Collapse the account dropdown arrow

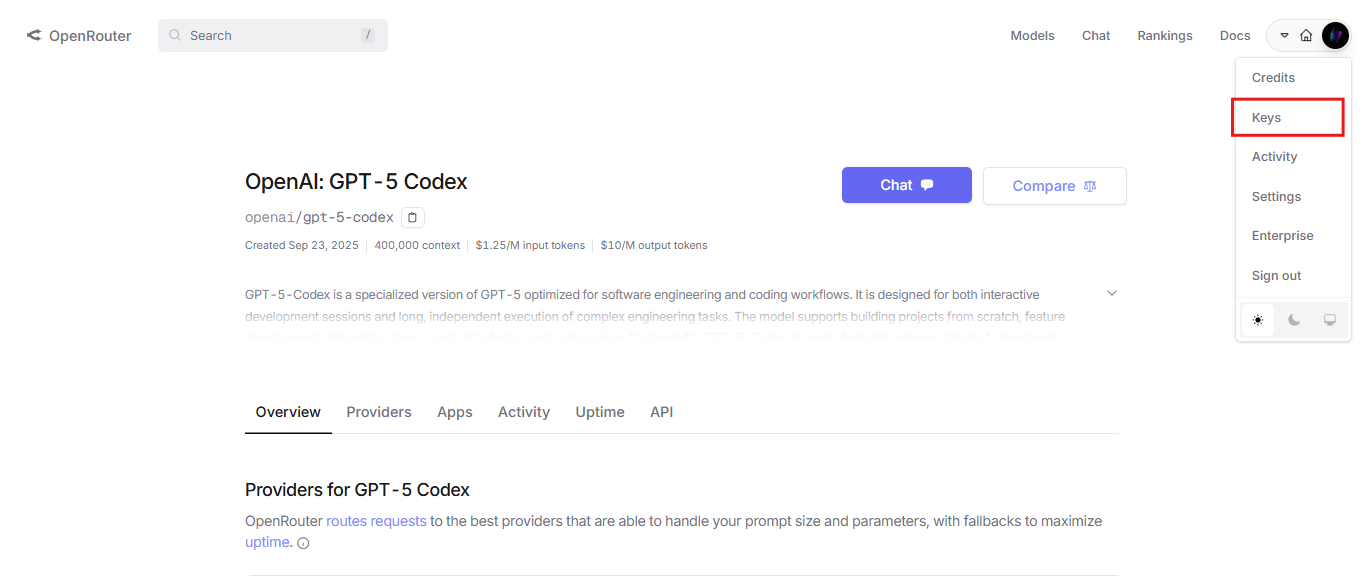pyautogui.click(x=1285, y=36)
